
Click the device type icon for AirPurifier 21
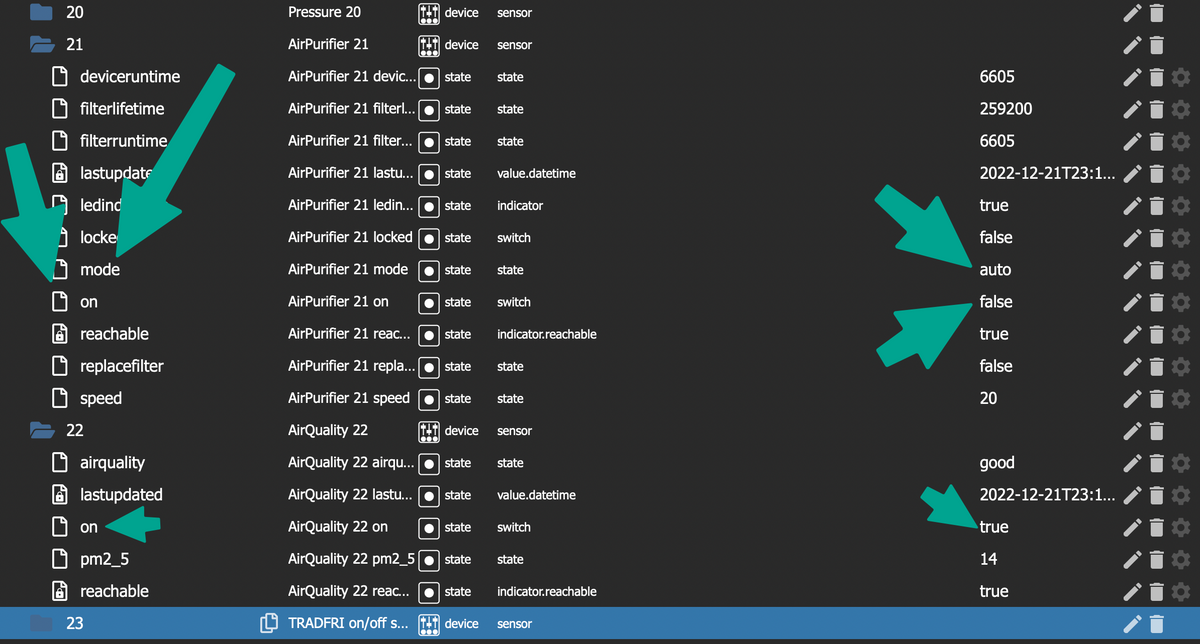(429, 45)
